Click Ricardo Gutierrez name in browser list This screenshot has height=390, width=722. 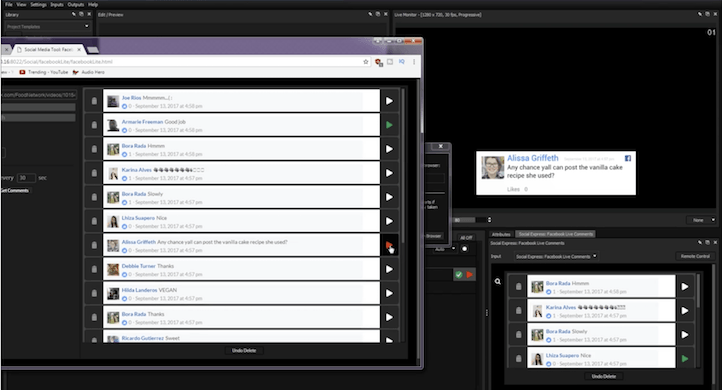(142, 338)
